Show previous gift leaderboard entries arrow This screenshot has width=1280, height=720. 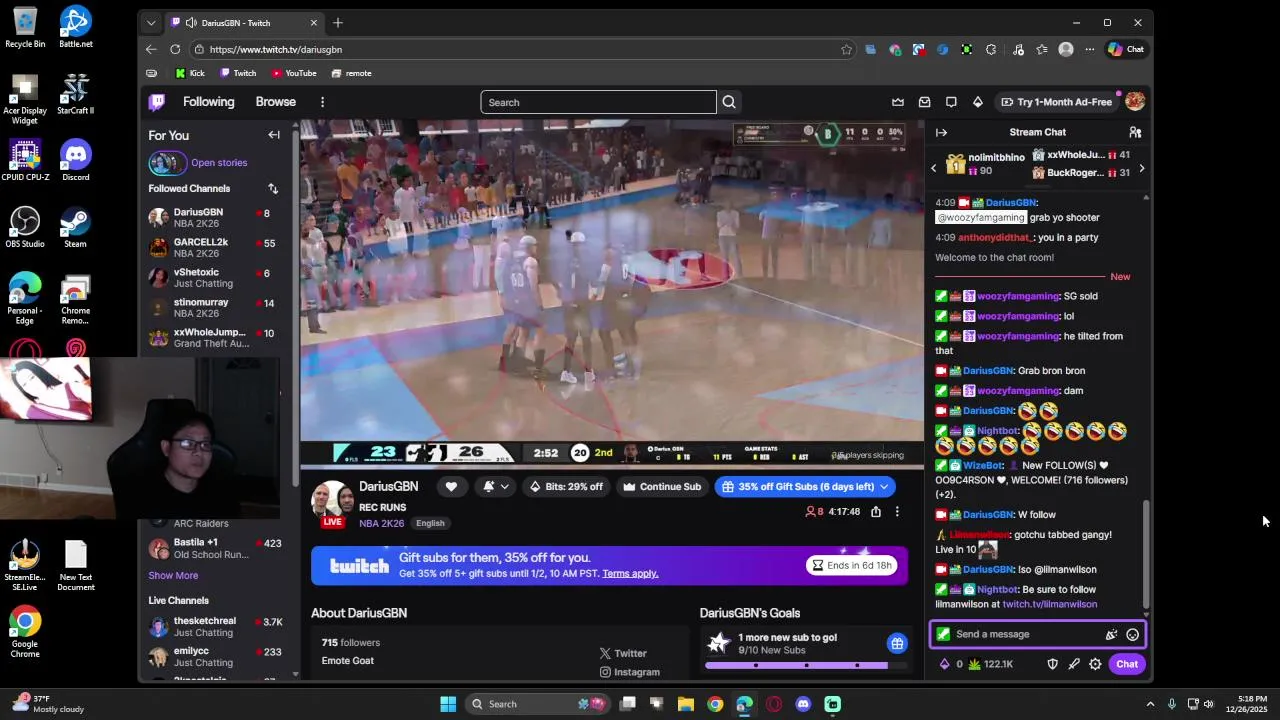click(x=934, y=168)
